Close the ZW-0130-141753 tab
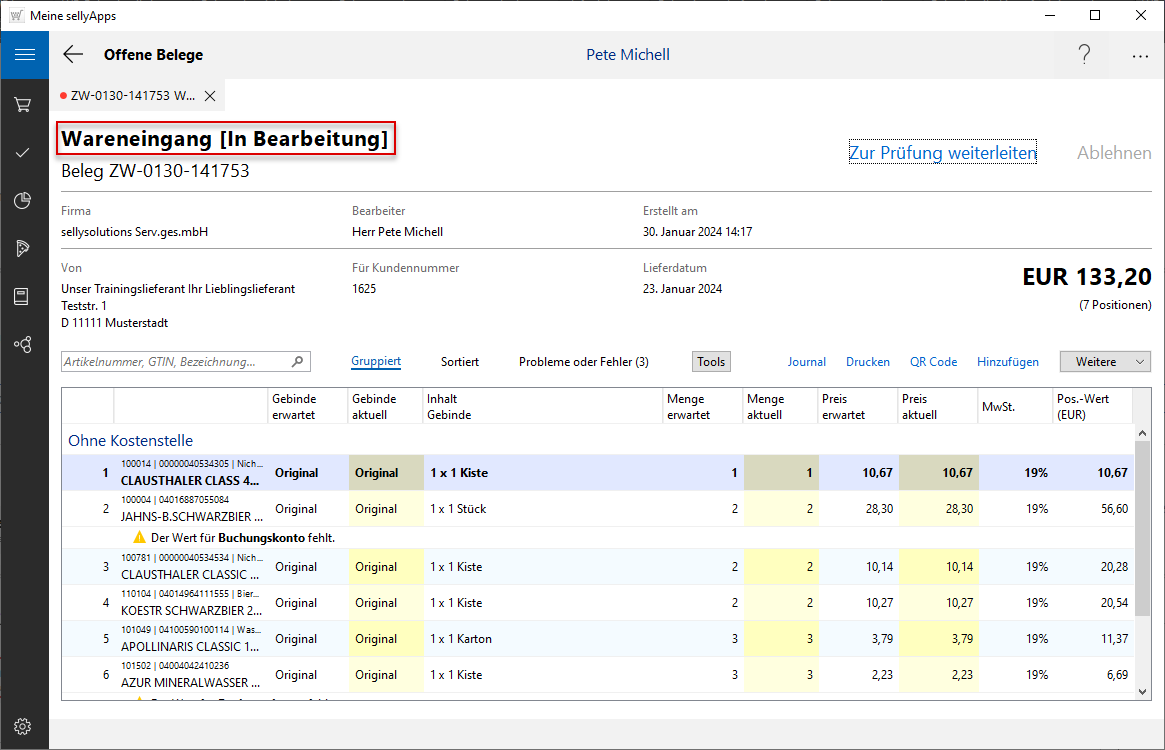Viewport: 1165px width, 750px height. click(210, 96)
